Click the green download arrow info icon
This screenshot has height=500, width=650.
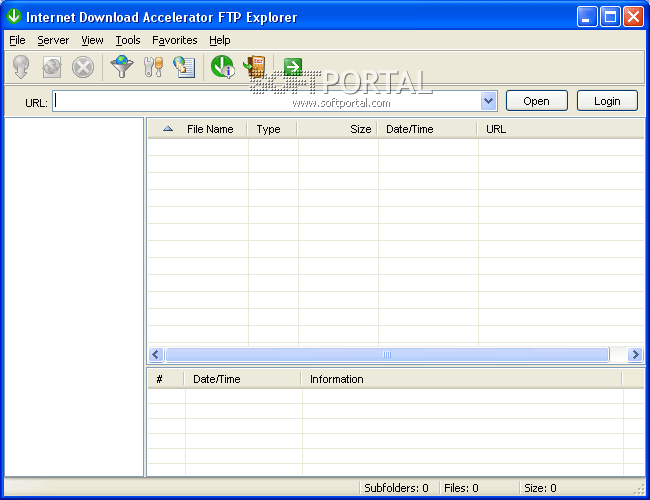point(223,67)
